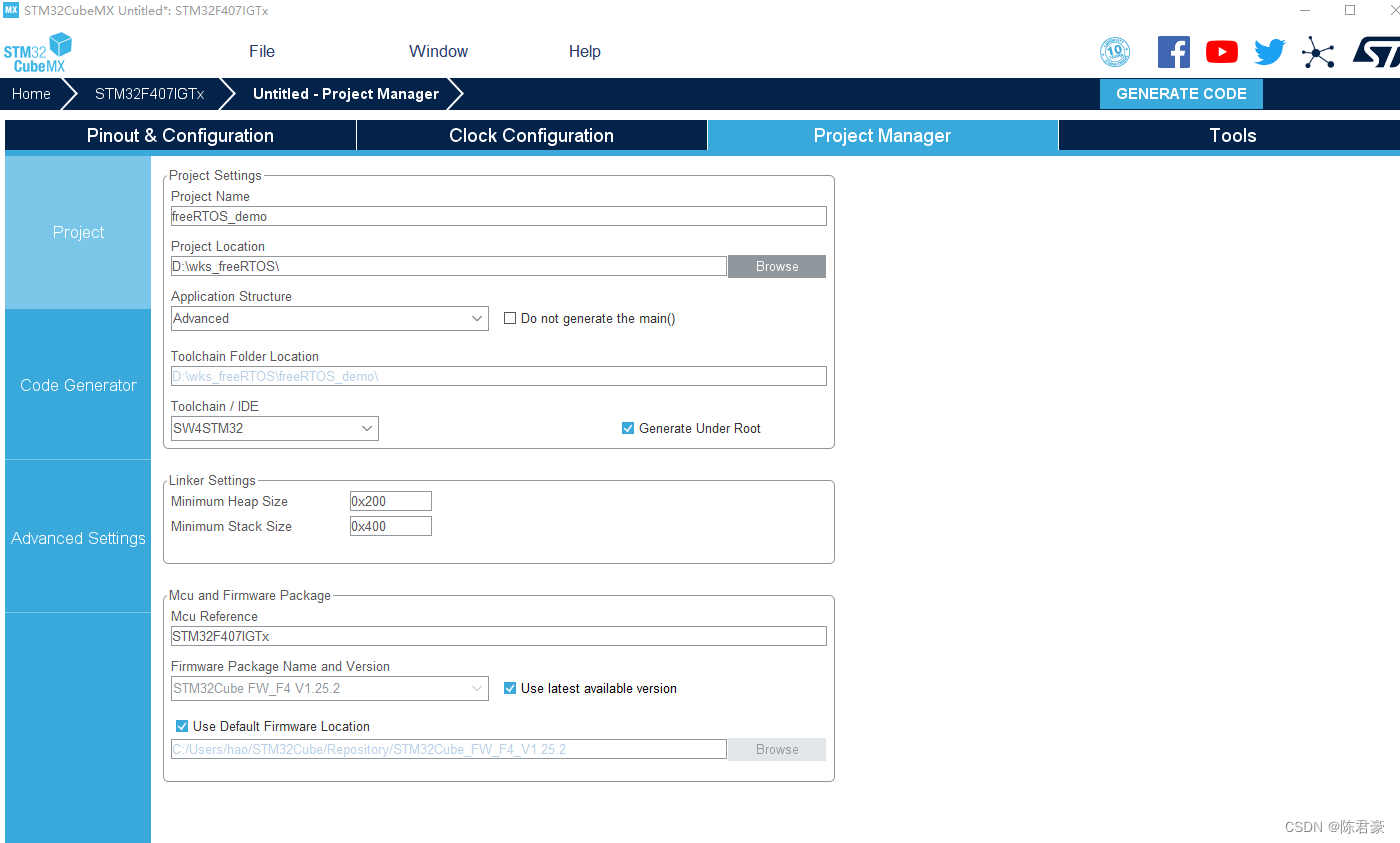Open the Code Generator side tab
This screenshot has width=1400, height=843.
[x=78, y=385]
